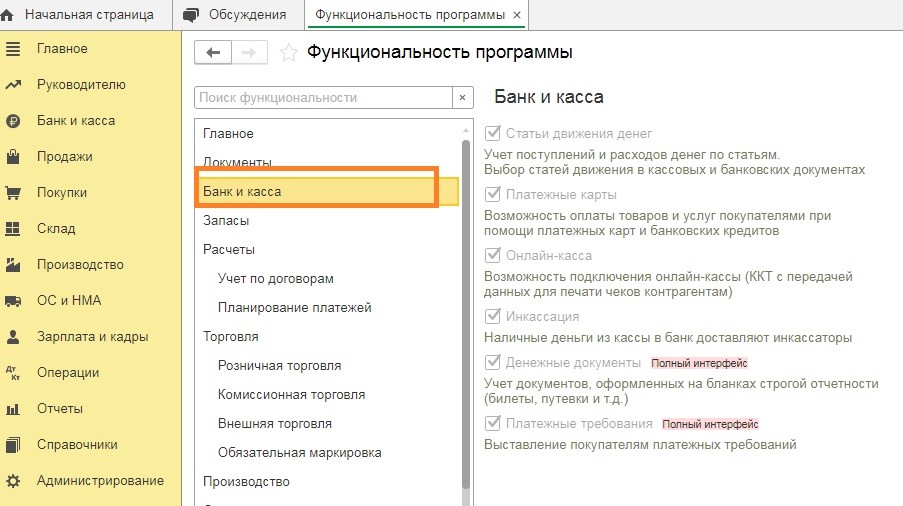903x506 pixels.
Task: Close the Функциональность программы tab
Action: pos(517,15)
